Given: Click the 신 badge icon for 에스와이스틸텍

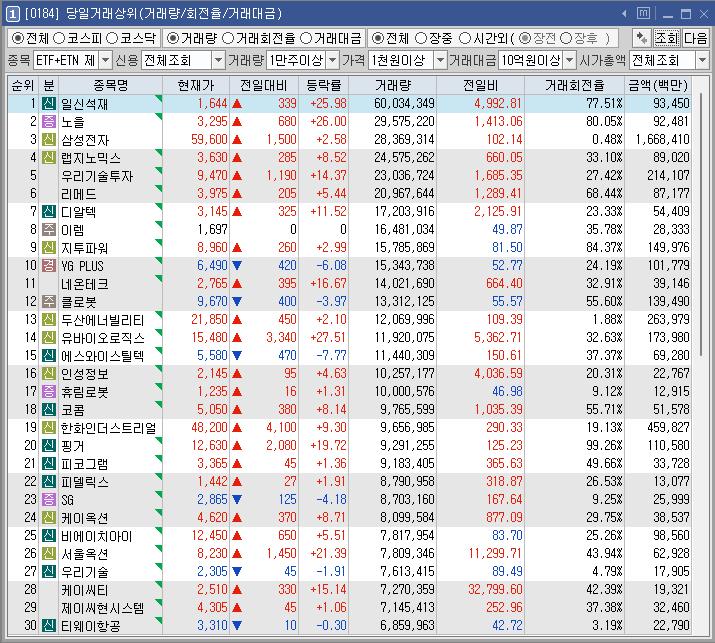Looking at the screenshot, I should [49, 355].
